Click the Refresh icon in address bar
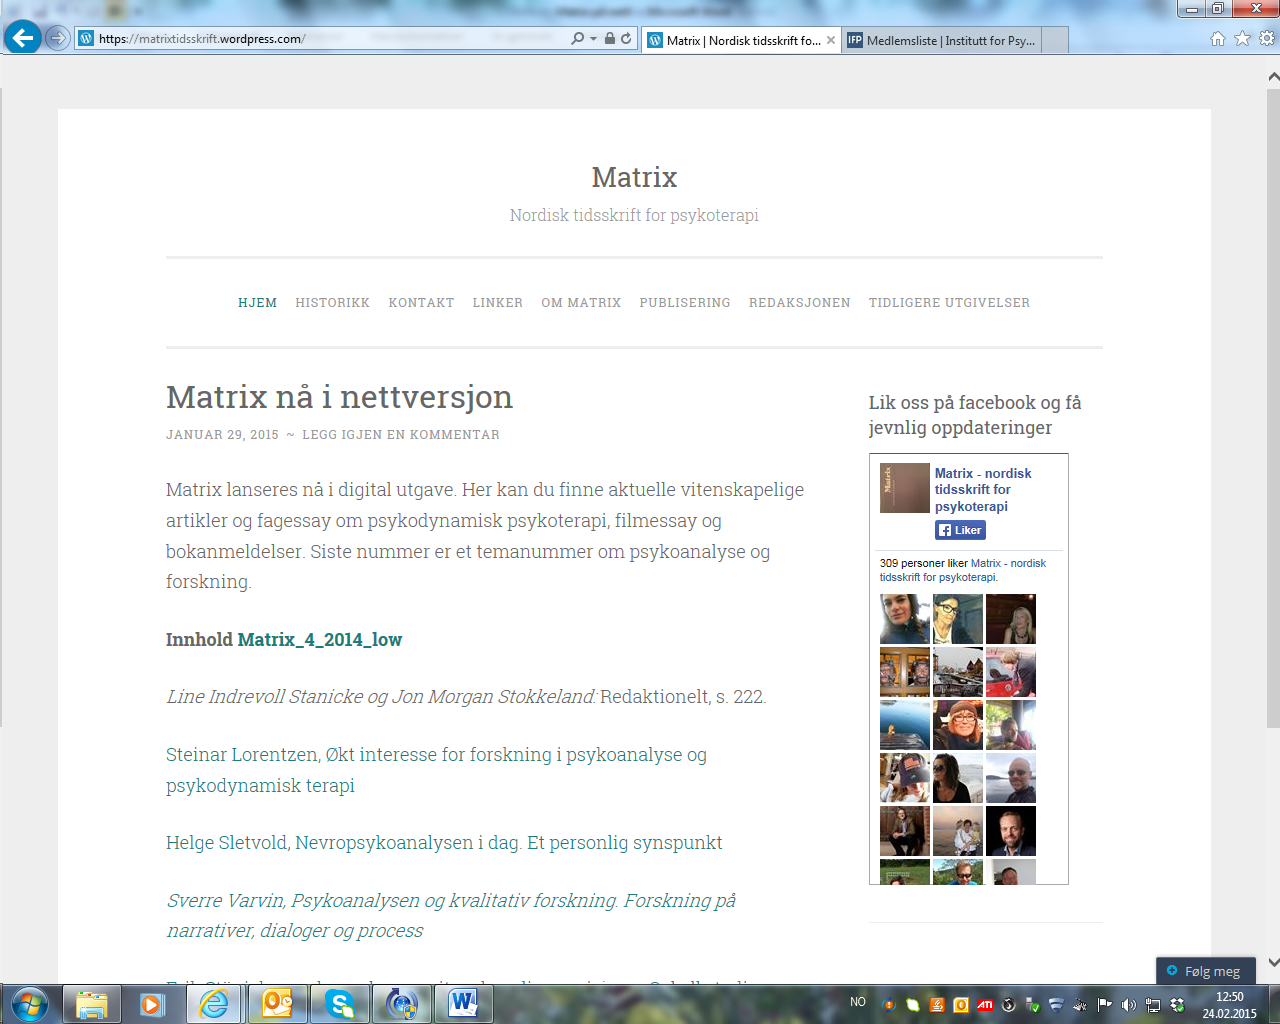The width and height of the screenshot is (1280, 1024). (626, 39)
